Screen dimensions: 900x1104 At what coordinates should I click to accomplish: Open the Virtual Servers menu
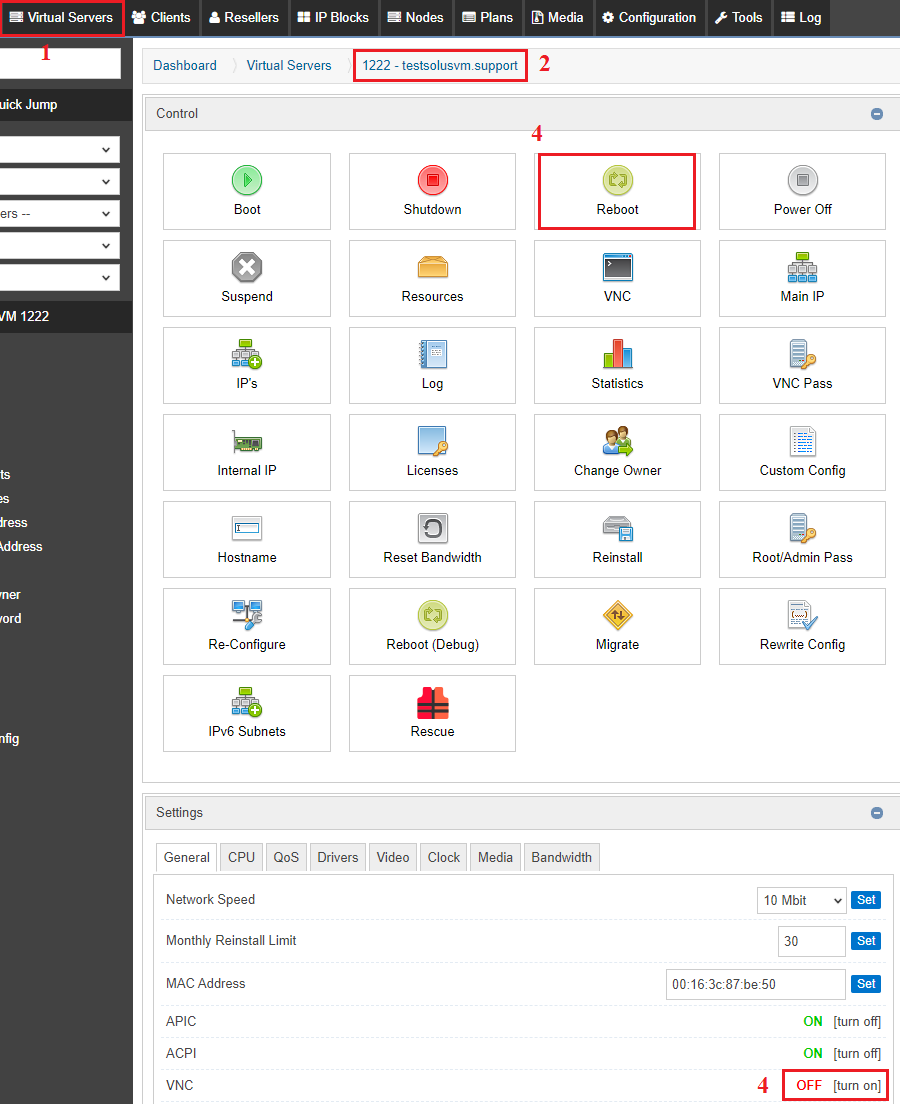coord(61,18)
